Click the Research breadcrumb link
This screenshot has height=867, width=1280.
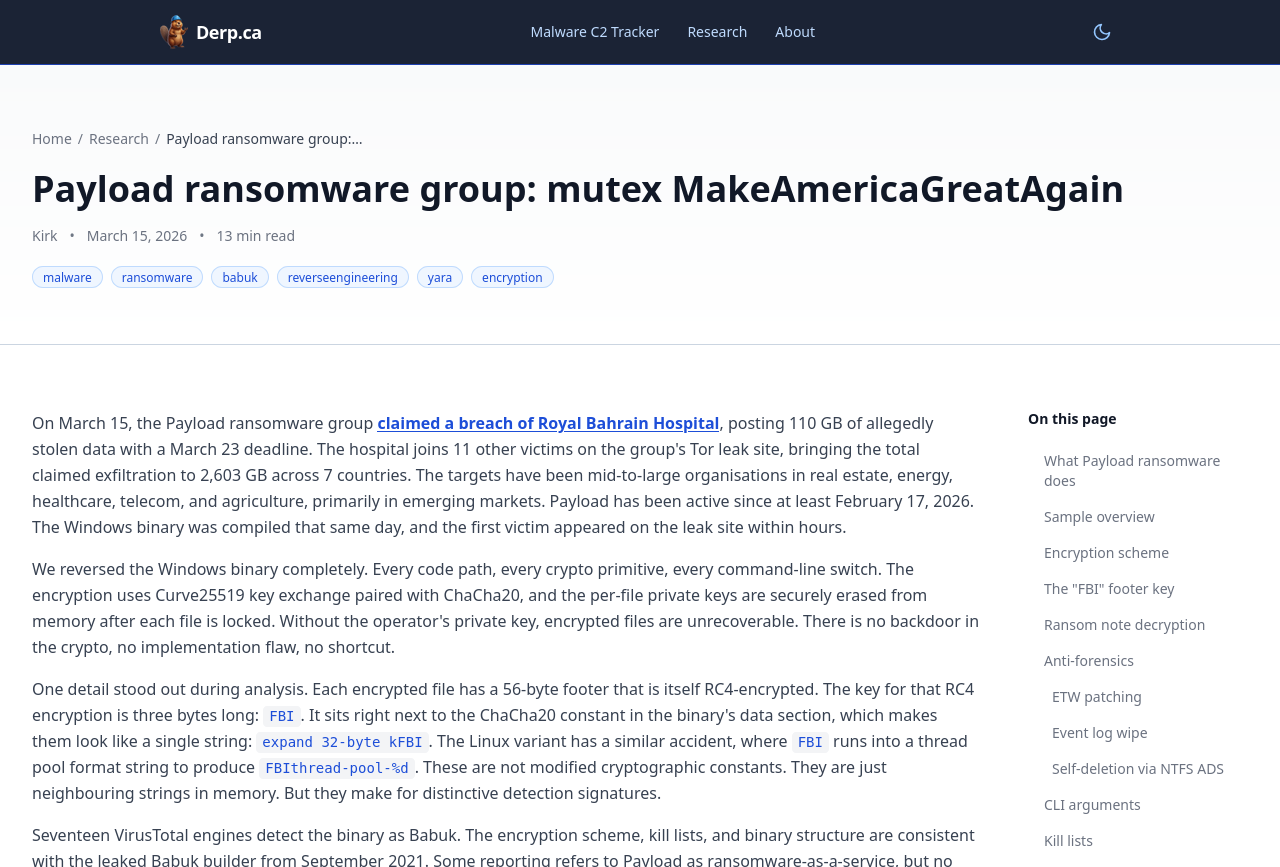click(x=119, y=139)
